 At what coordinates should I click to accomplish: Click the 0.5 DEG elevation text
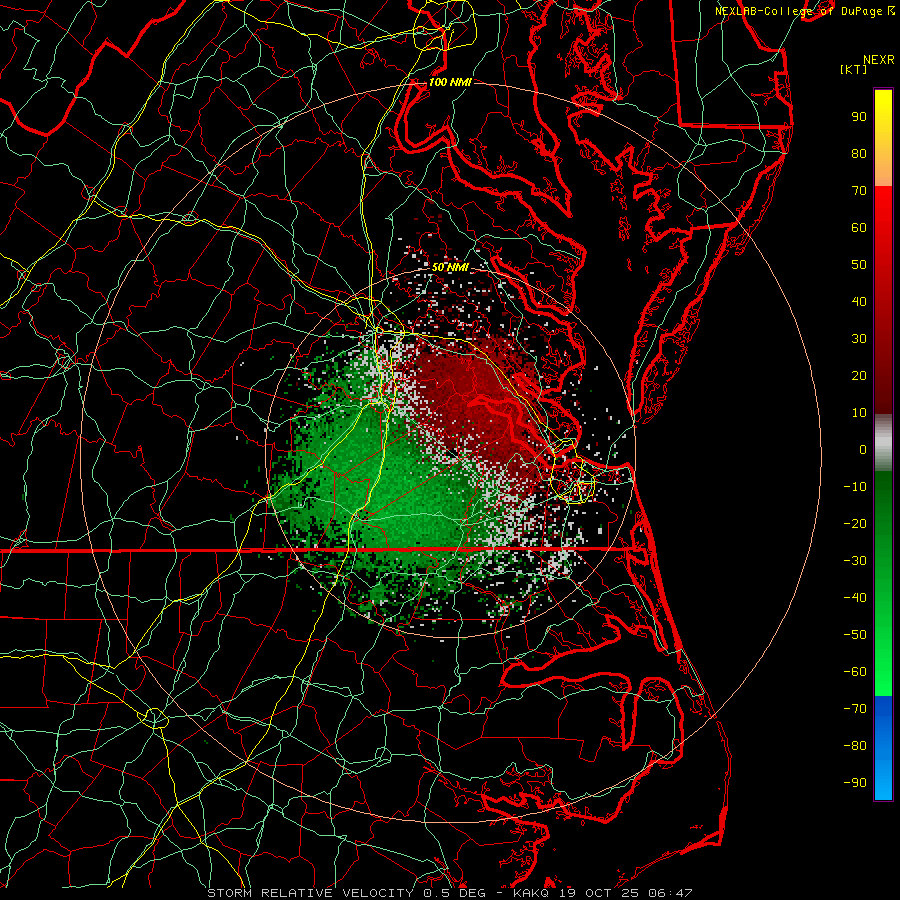pyautogui.click(x=454, y=893)
